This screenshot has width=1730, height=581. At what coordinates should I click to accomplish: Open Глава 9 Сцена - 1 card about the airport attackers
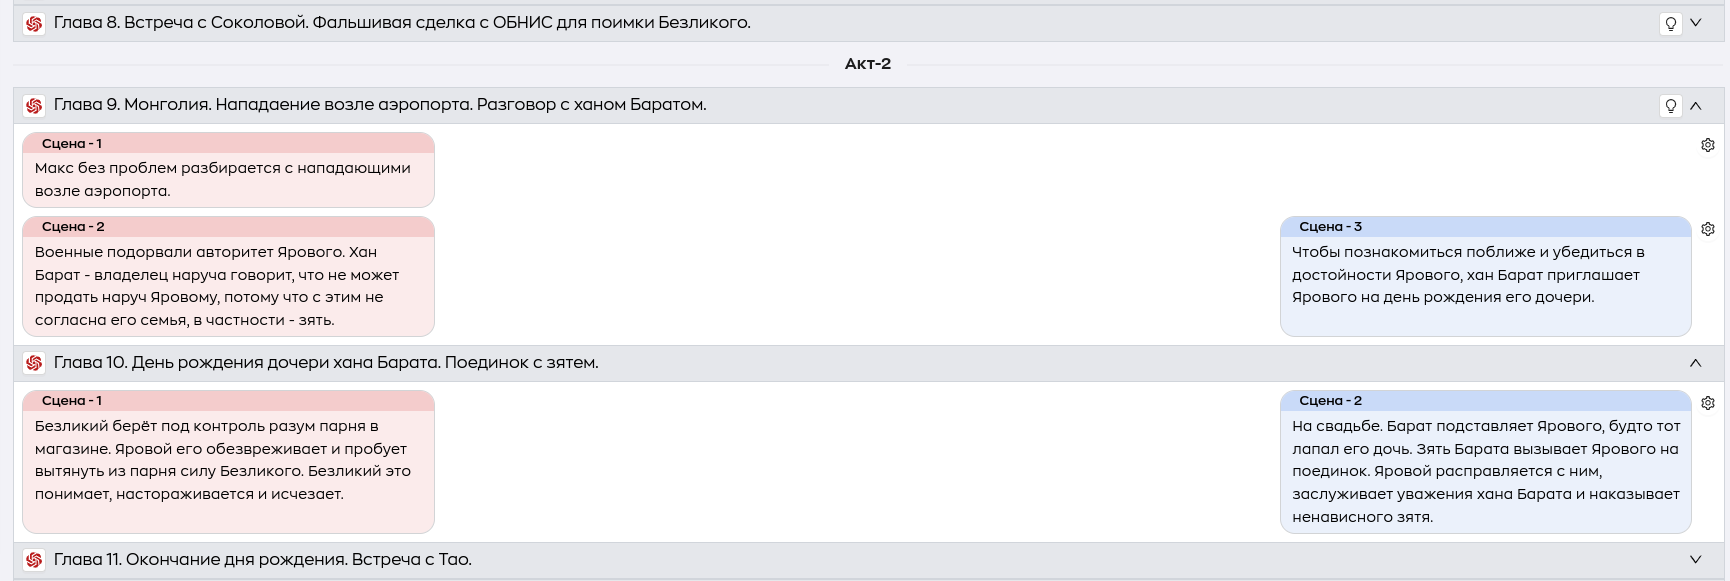228,170
